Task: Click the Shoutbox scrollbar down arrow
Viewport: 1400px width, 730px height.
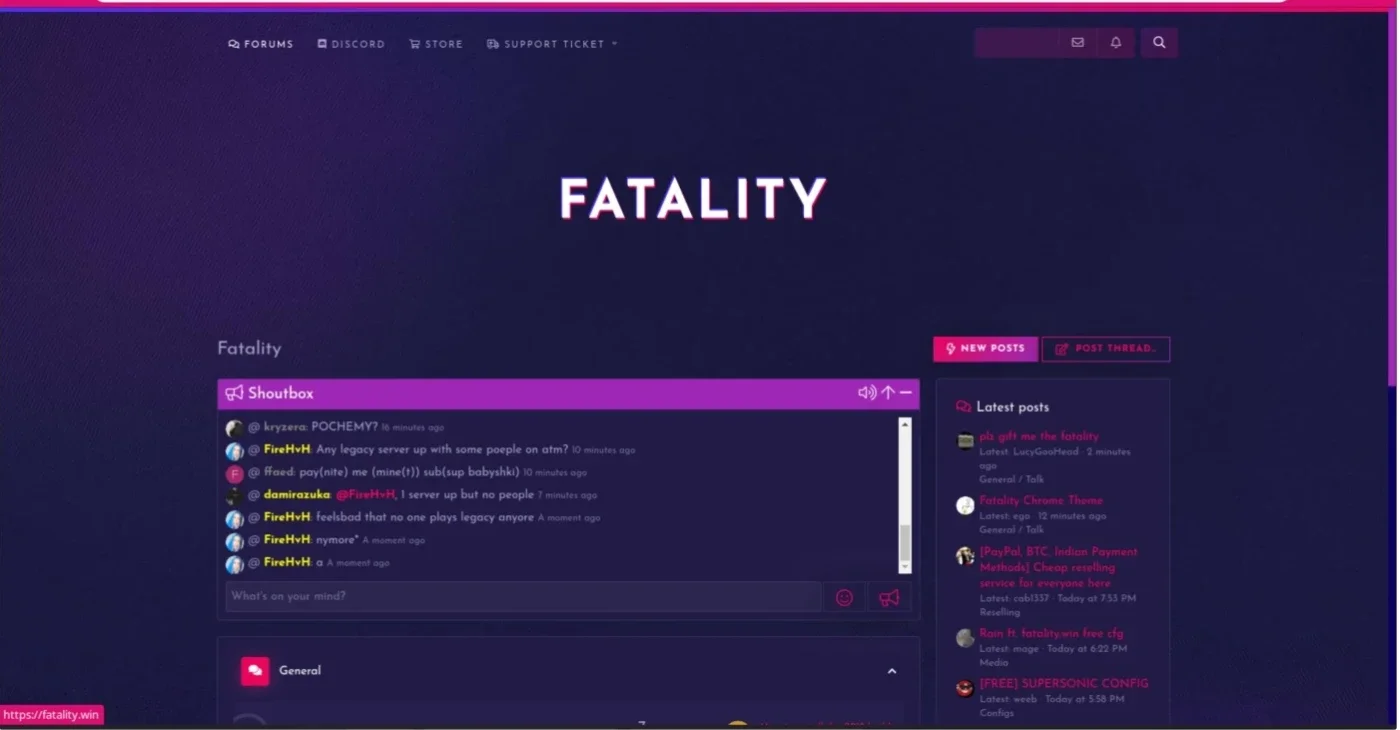Action: tap(905, 567)
